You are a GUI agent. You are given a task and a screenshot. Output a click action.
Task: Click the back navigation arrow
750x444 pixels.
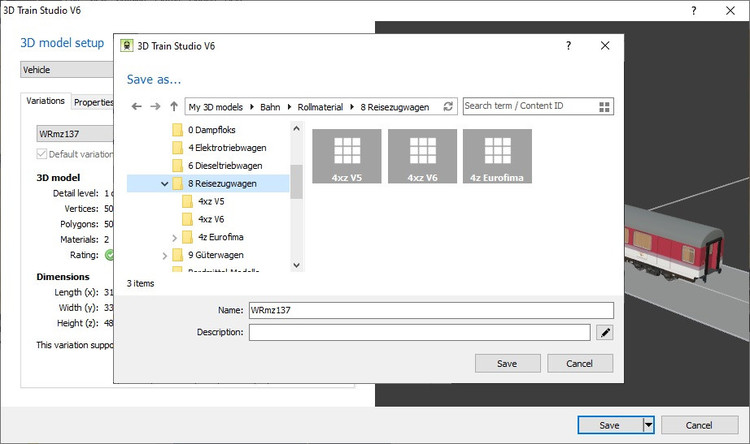coord(137,106)
